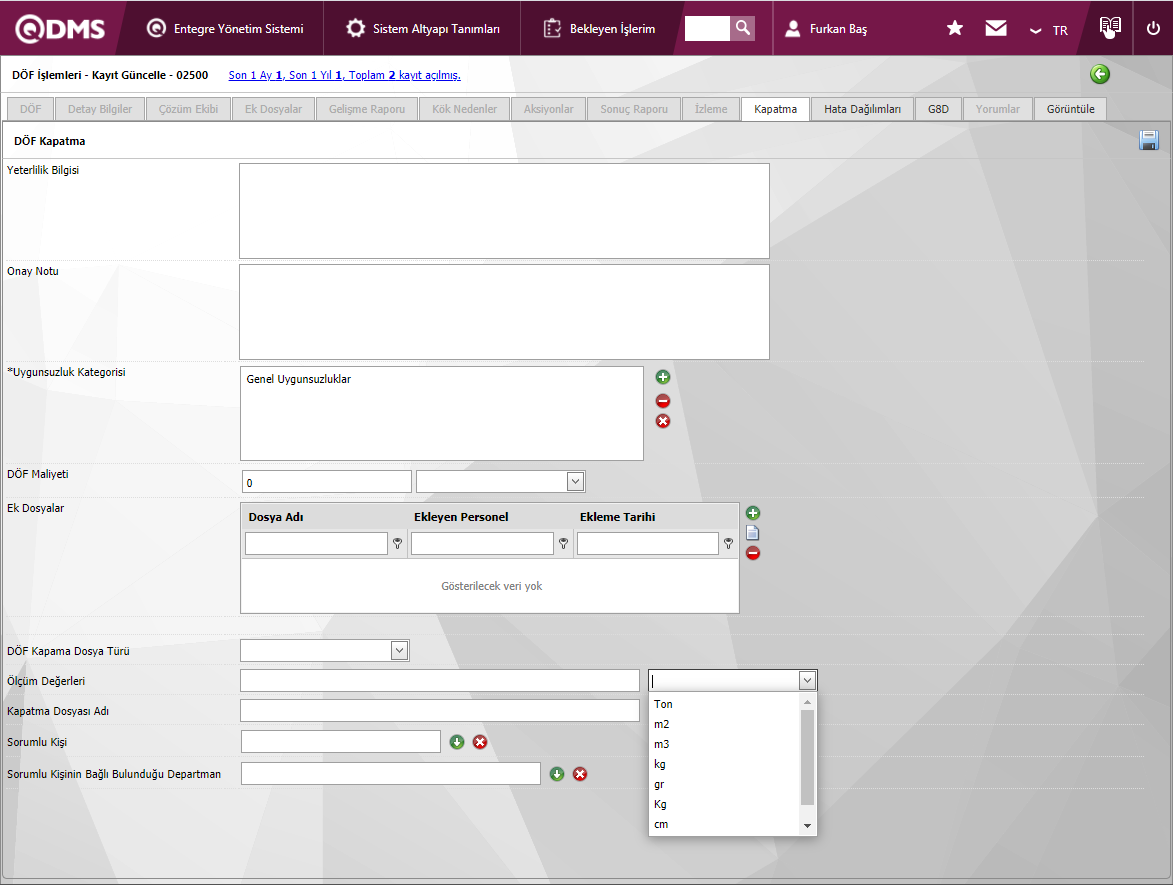Switch to the Hata Dağılımları tab

tap(863, 109)
